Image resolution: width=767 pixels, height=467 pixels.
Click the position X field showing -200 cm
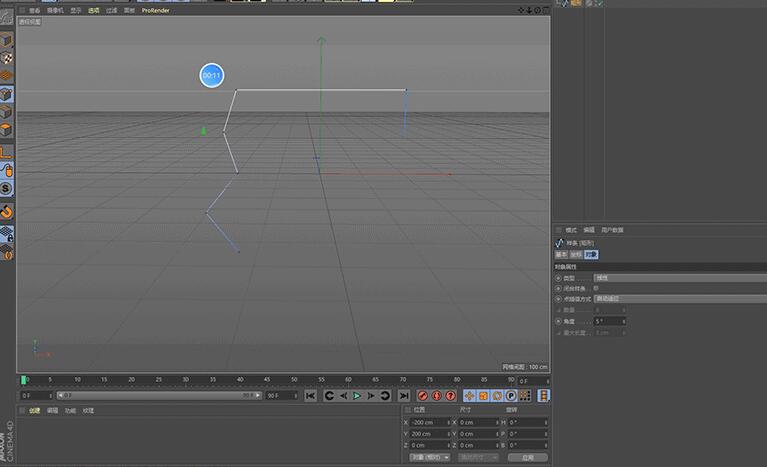coord(430,422)
